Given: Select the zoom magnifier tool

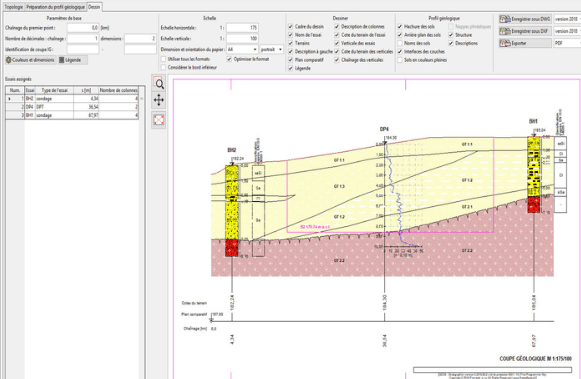Looking at the screenshot, I should [159, 84].
